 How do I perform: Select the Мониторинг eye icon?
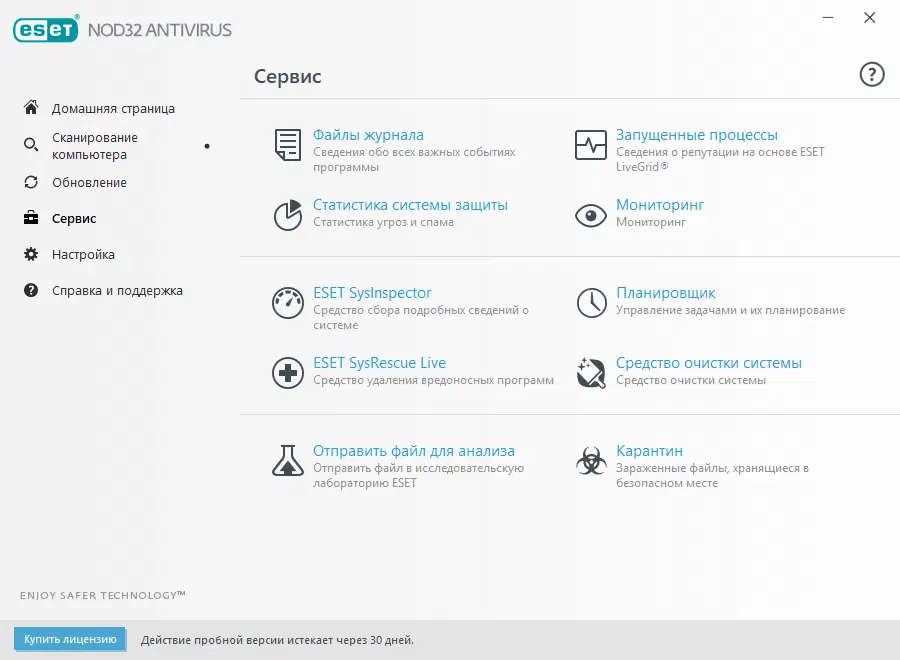(591, 215)
